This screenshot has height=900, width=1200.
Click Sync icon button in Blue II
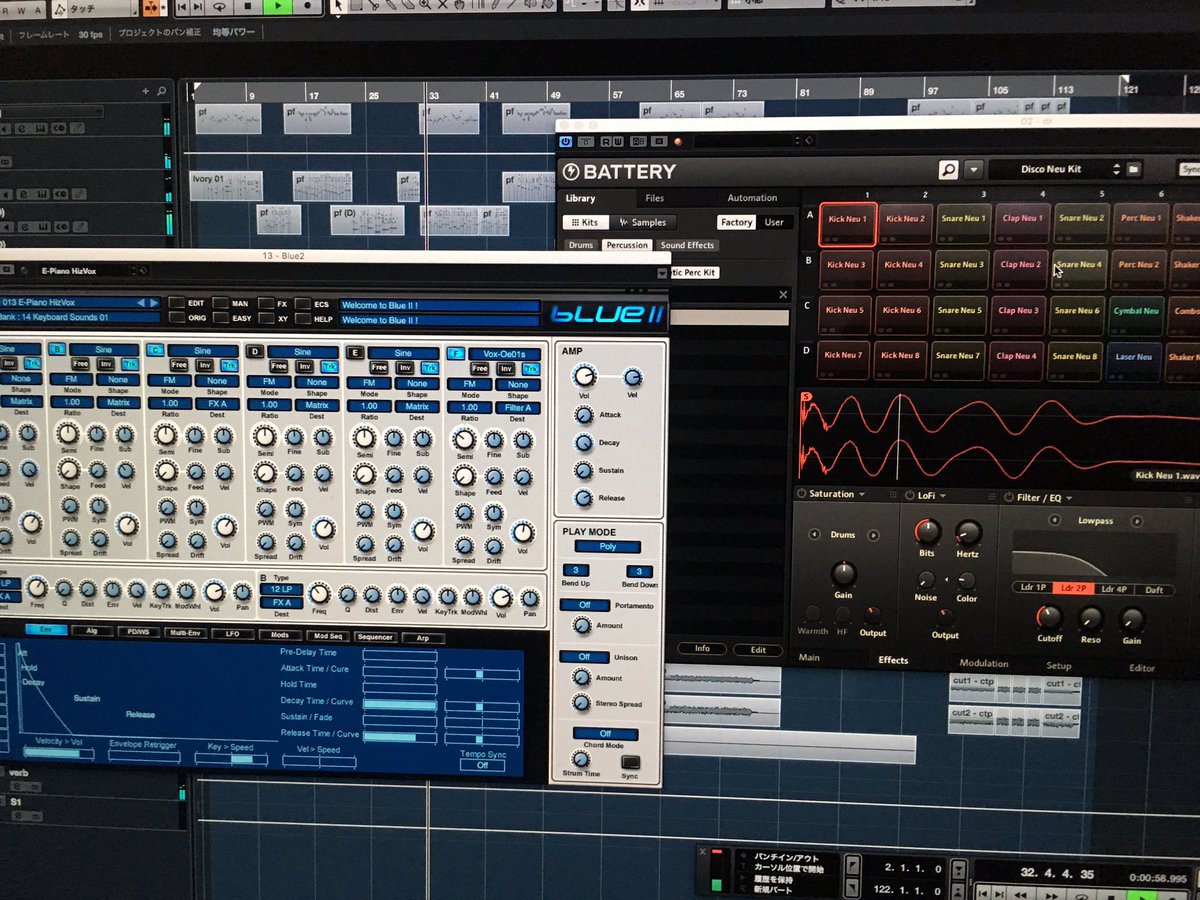[629, 763]
